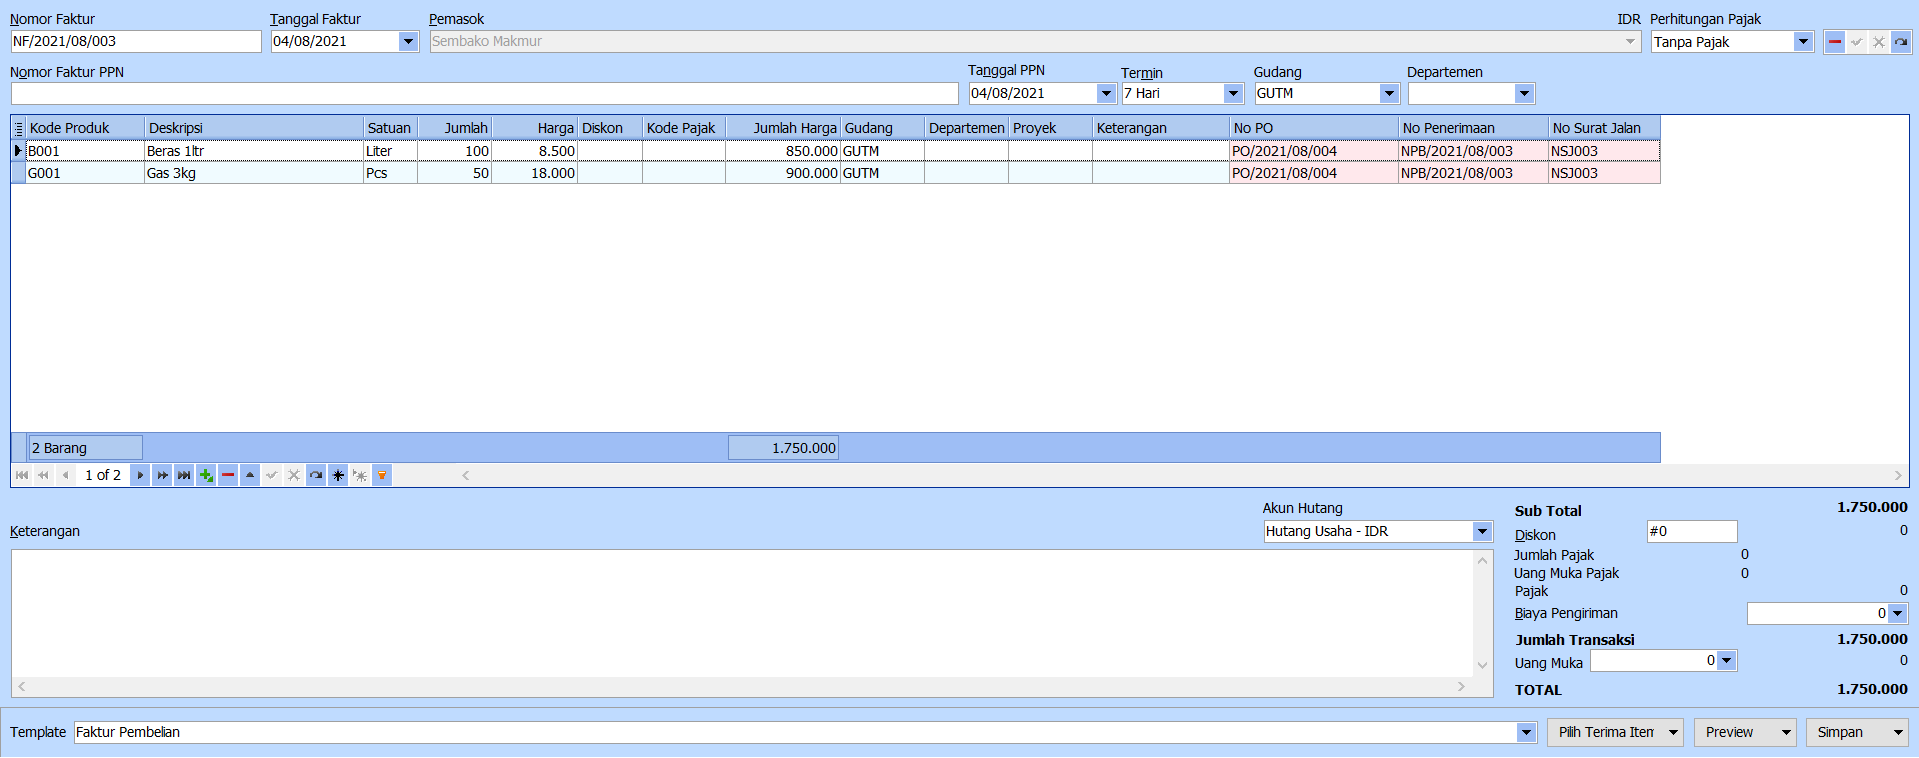
Task: Delete row using grid navigator red minus
Action: coord(228,475)
